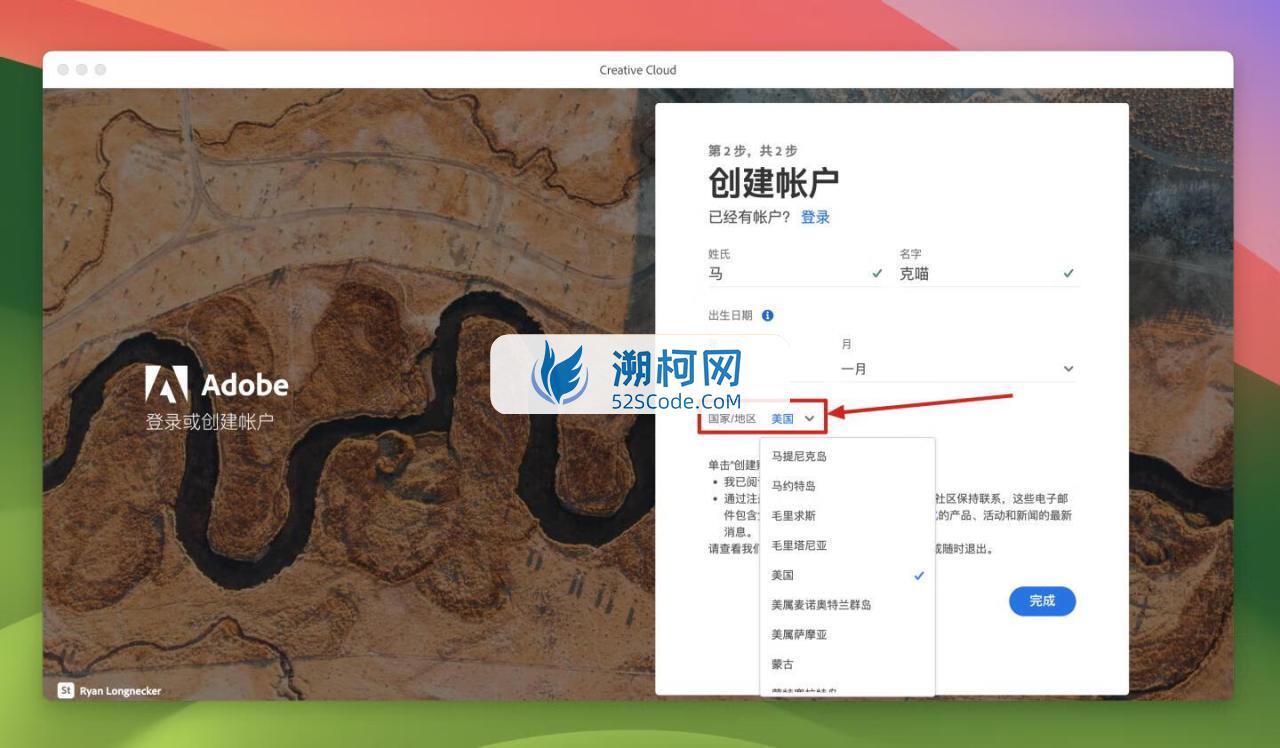Edit the 姓氏 field containing 马
This screenshot has width=1280, height=748.
(796, 274)
